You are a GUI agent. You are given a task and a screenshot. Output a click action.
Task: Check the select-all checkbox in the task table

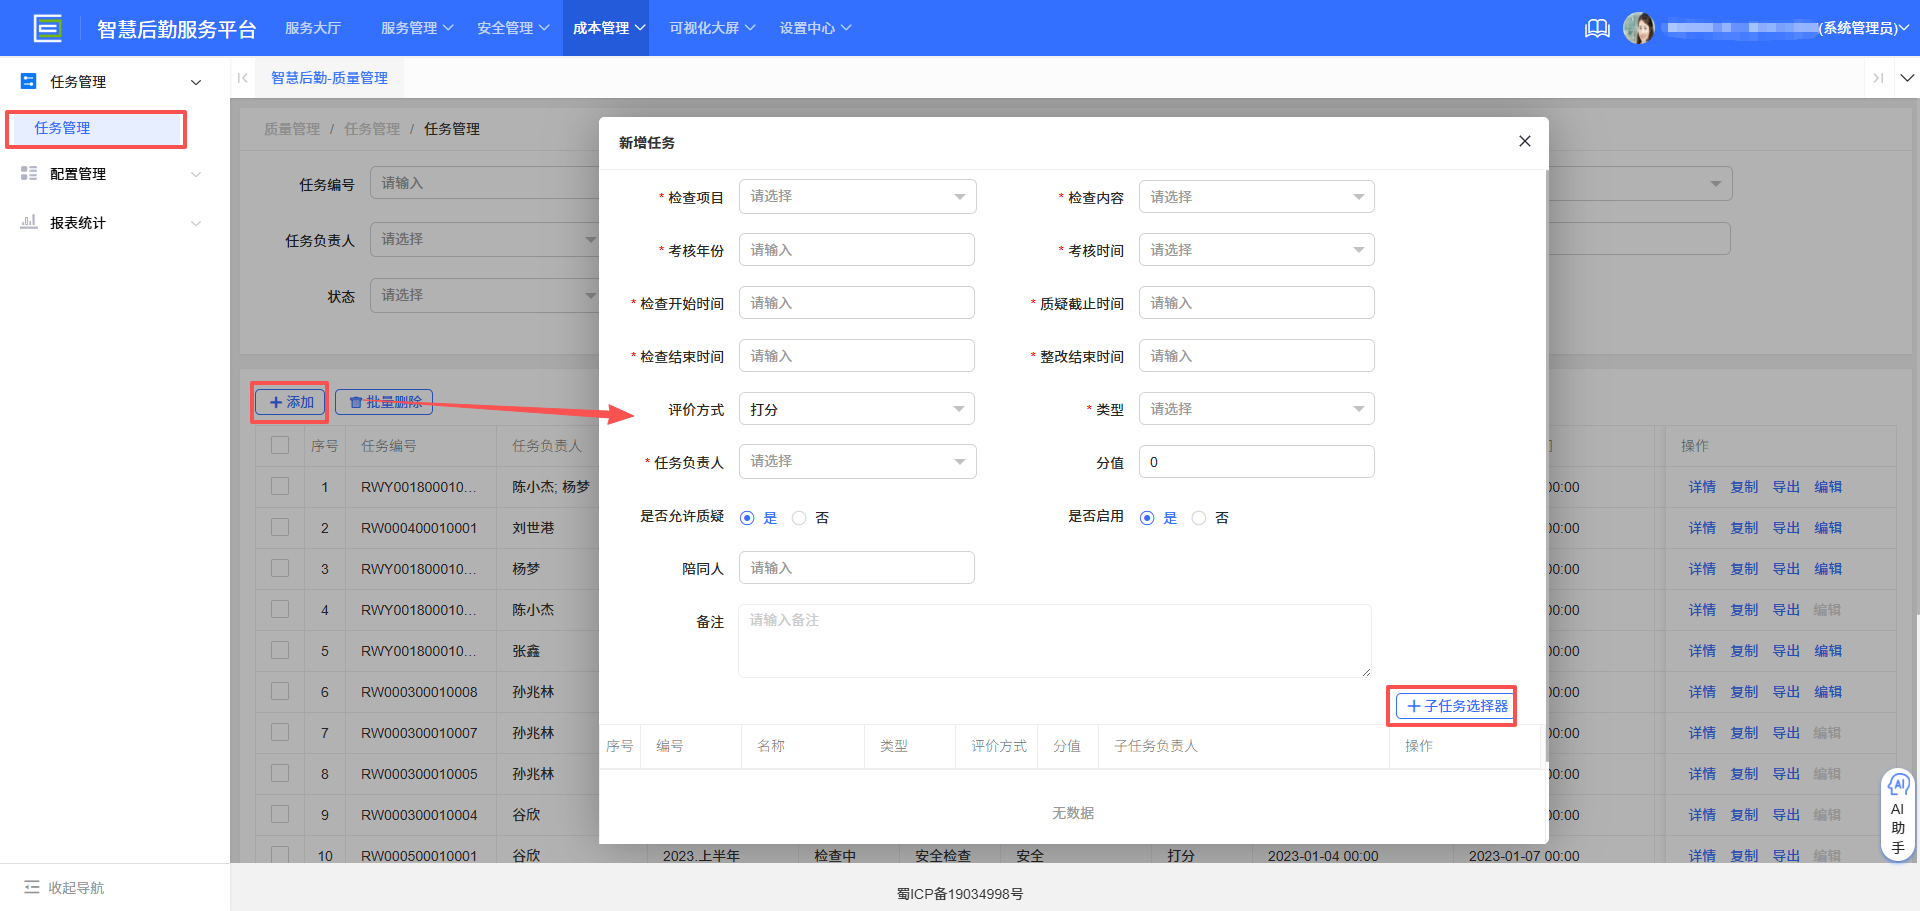pyautogui.click(x=280, y=445)
